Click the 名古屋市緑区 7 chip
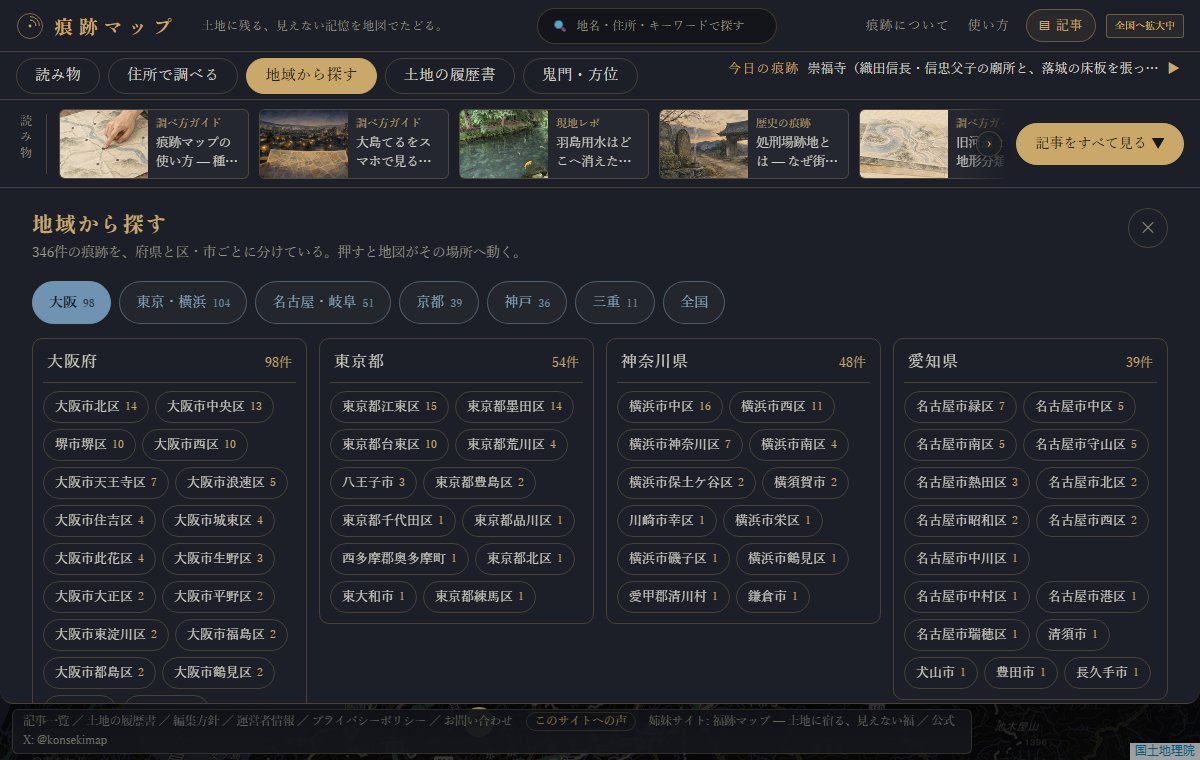The height and width of the screenshot is (760, 1200). [960, 407]
